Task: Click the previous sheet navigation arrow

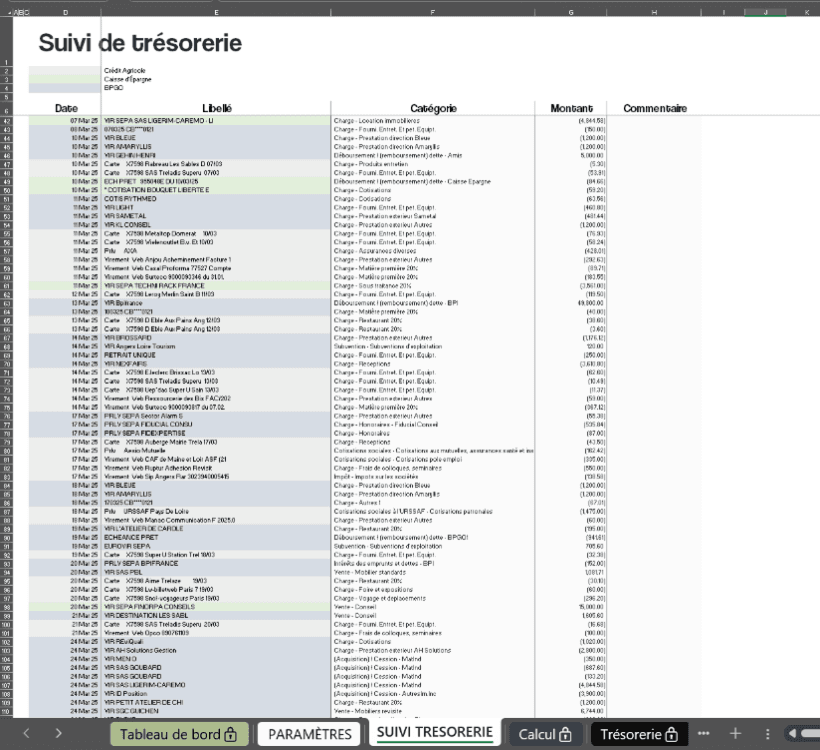Action: coord(26,733)
